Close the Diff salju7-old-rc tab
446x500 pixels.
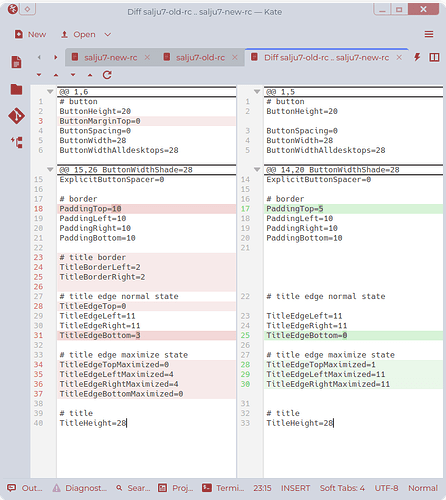pos(399,57)
